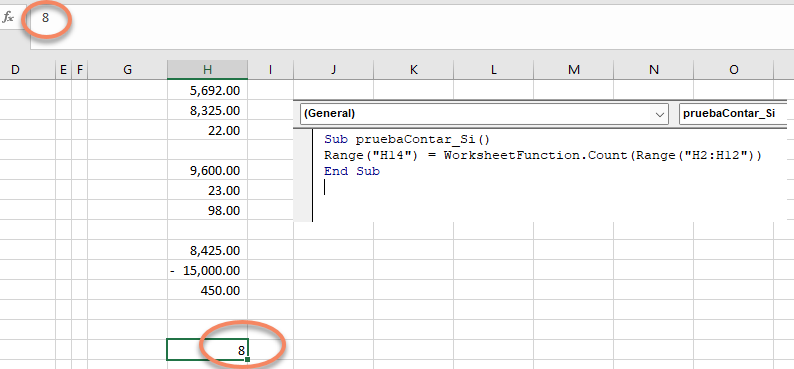Click the End Sub code line

352,172
